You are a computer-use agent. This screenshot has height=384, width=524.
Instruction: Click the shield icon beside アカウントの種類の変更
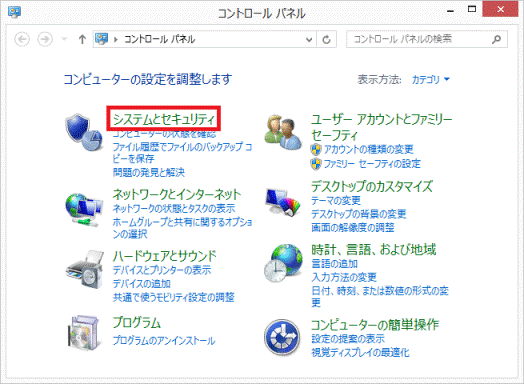(x=316, y=149)
